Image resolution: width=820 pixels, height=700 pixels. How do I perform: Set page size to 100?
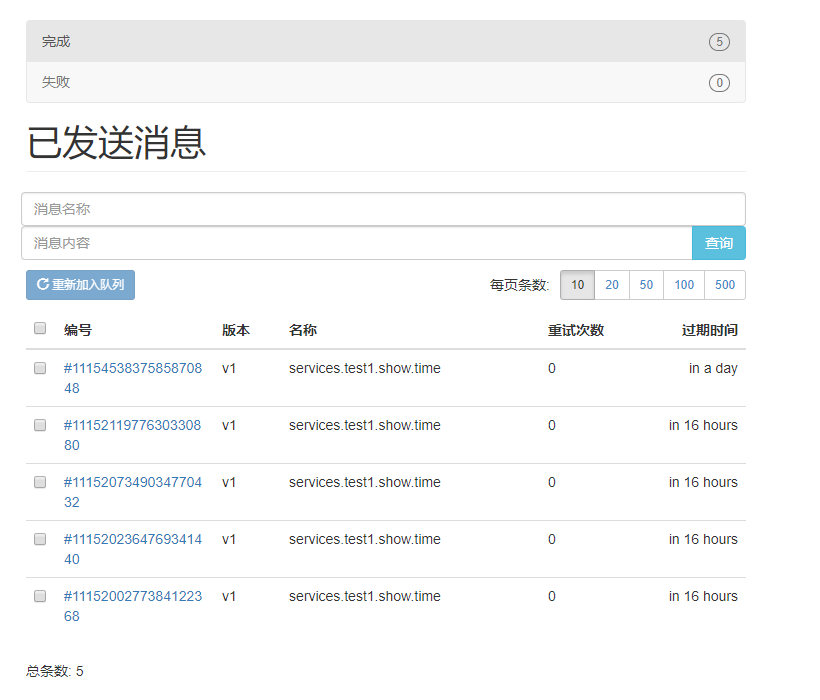coord(684,285)
